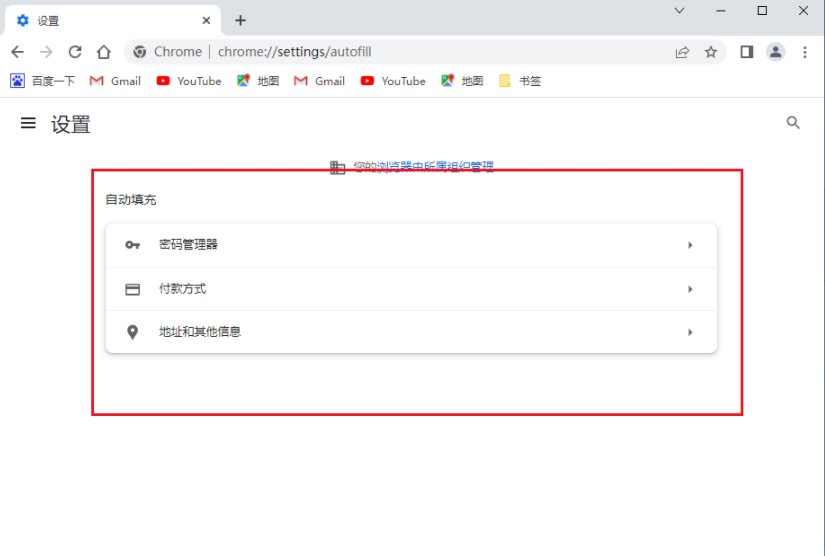This screenshot has height=556, width=825.
Task: Click the organization building icon
Action: tap(337, 168)
